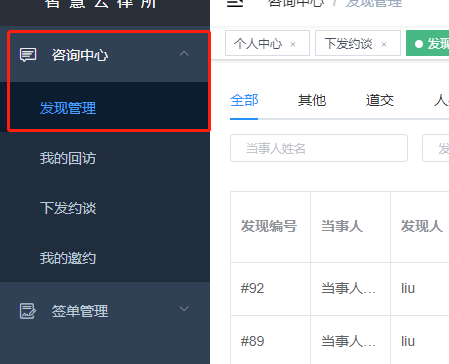
Task: Click the 咨询中心 breadcrumb link
Action: tap(296, 3)
